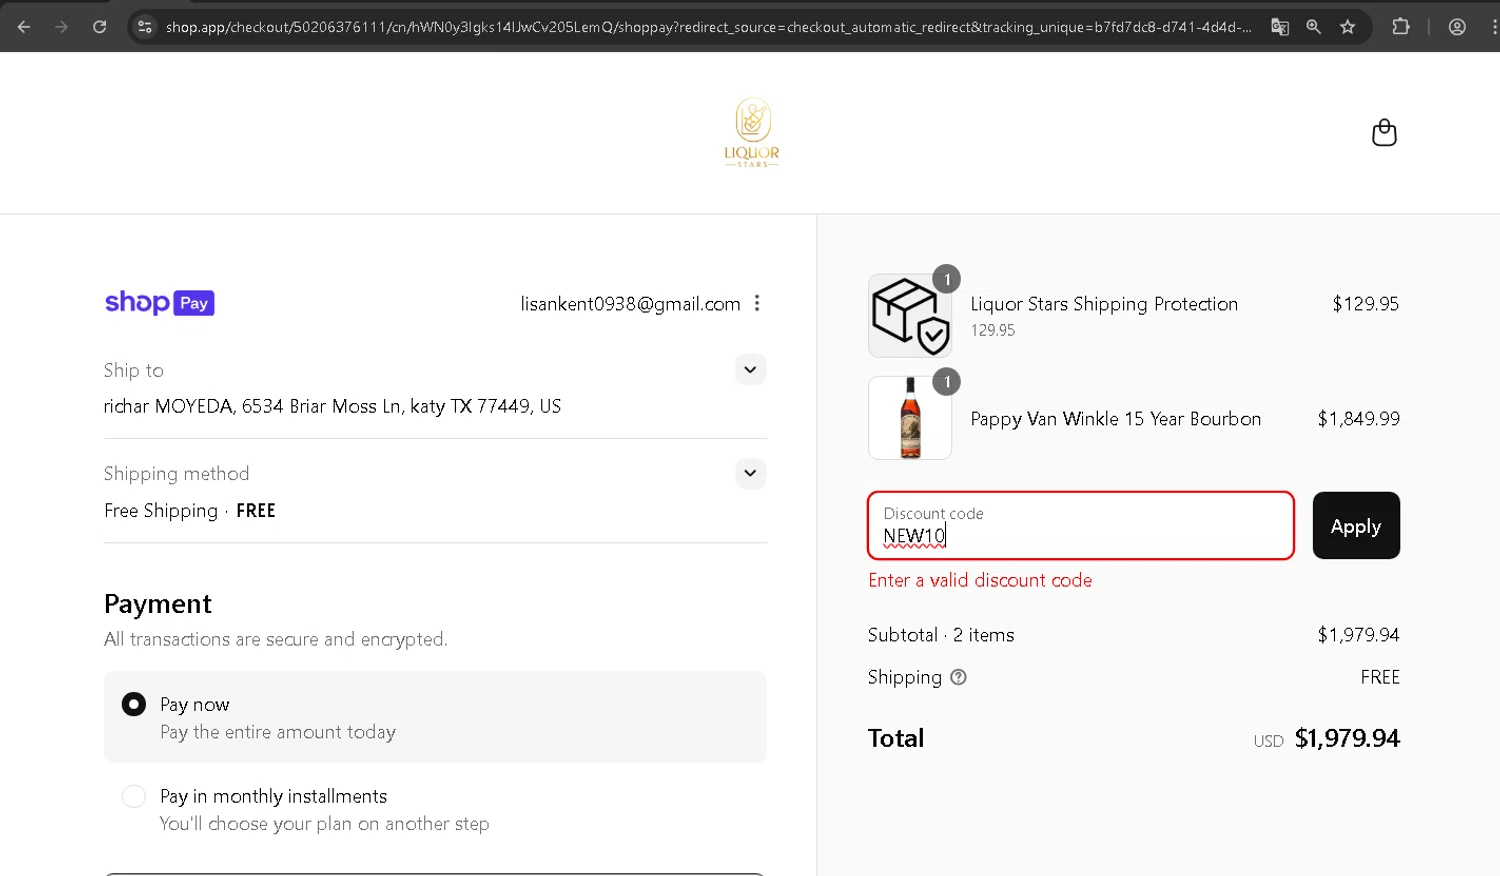
Task: Click the Payment heading
Action: point(158,604)
